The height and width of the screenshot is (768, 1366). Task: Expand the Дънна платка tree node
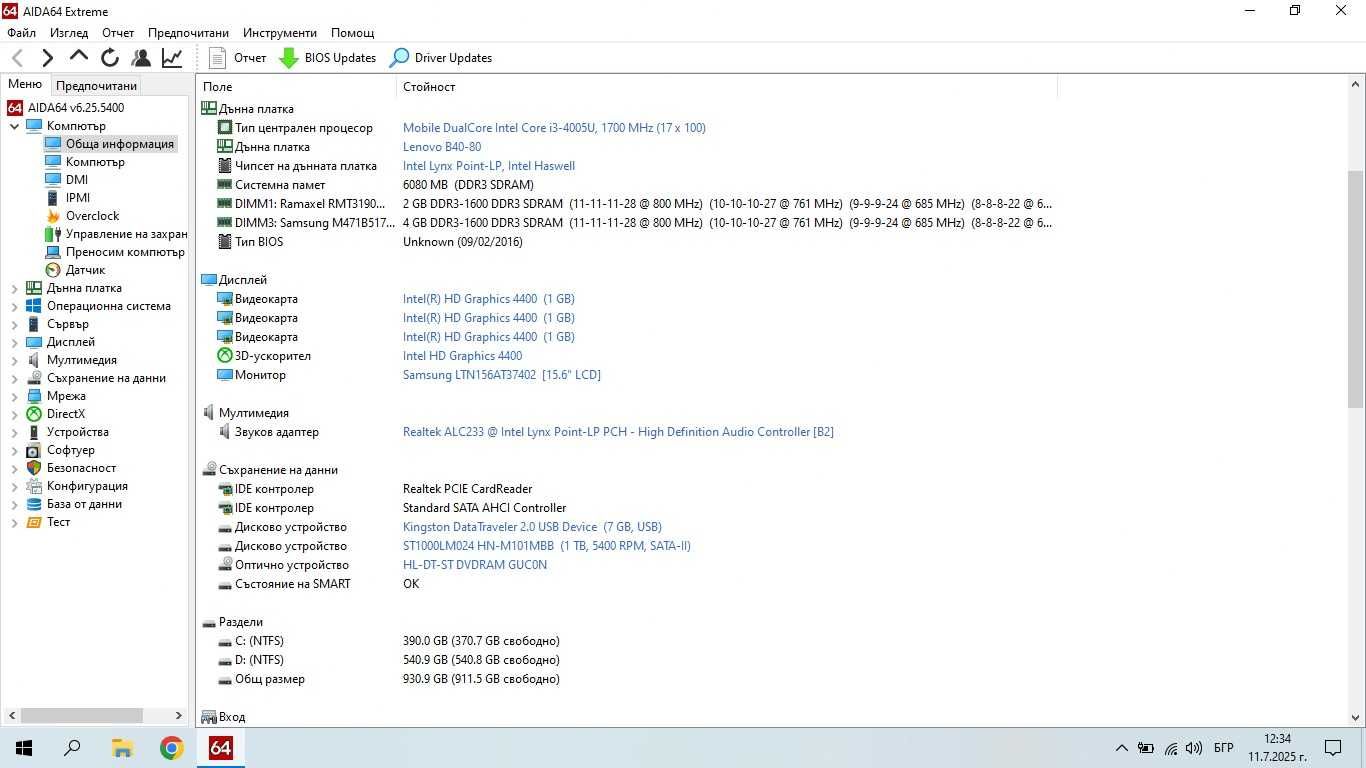coord(15,288)
